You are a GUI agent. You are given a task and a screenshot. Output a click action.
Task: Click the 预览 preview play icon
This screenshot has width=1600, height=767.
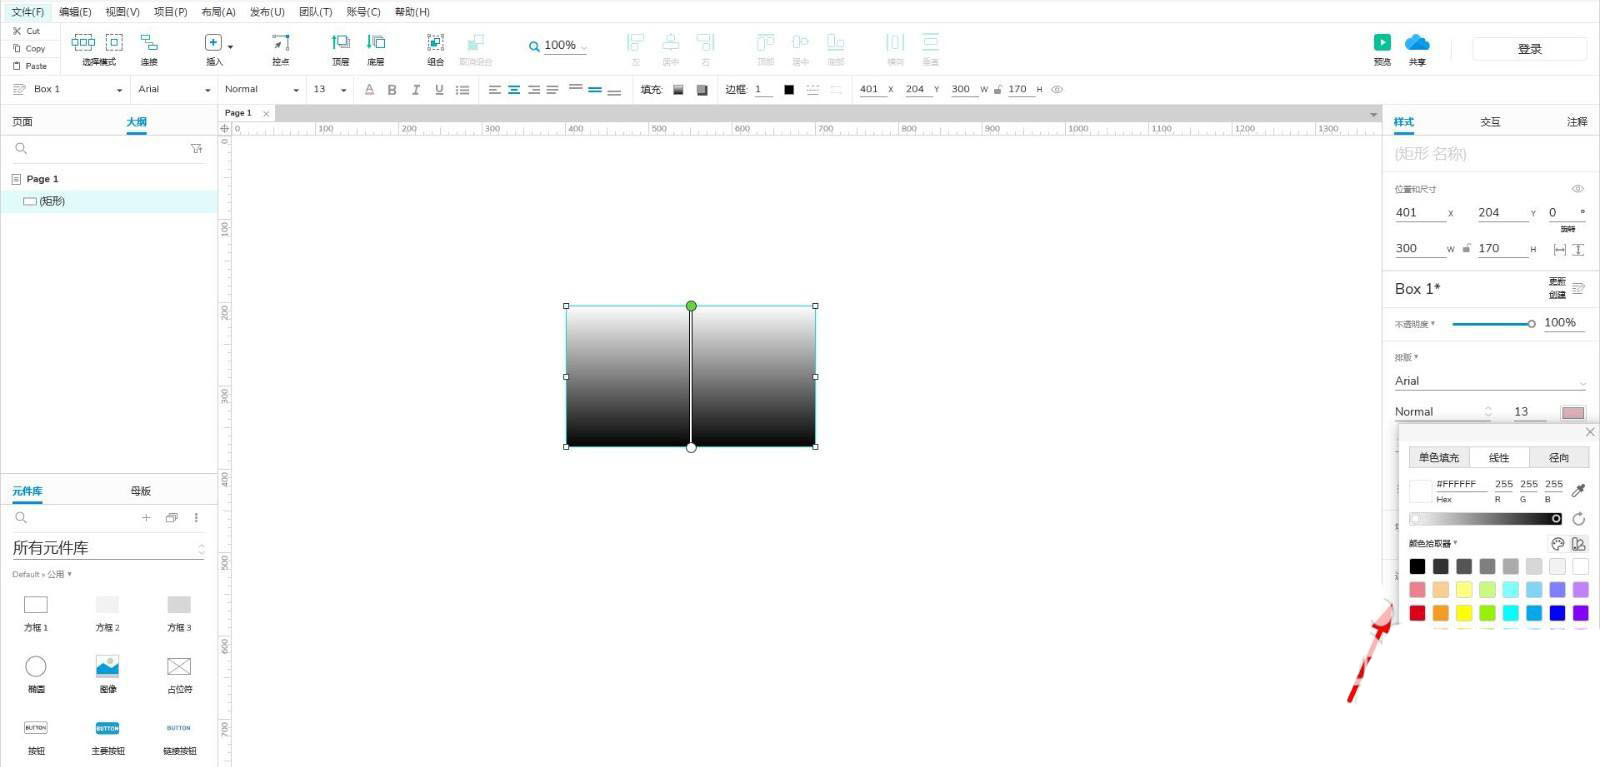click(x=1382, y=42)
